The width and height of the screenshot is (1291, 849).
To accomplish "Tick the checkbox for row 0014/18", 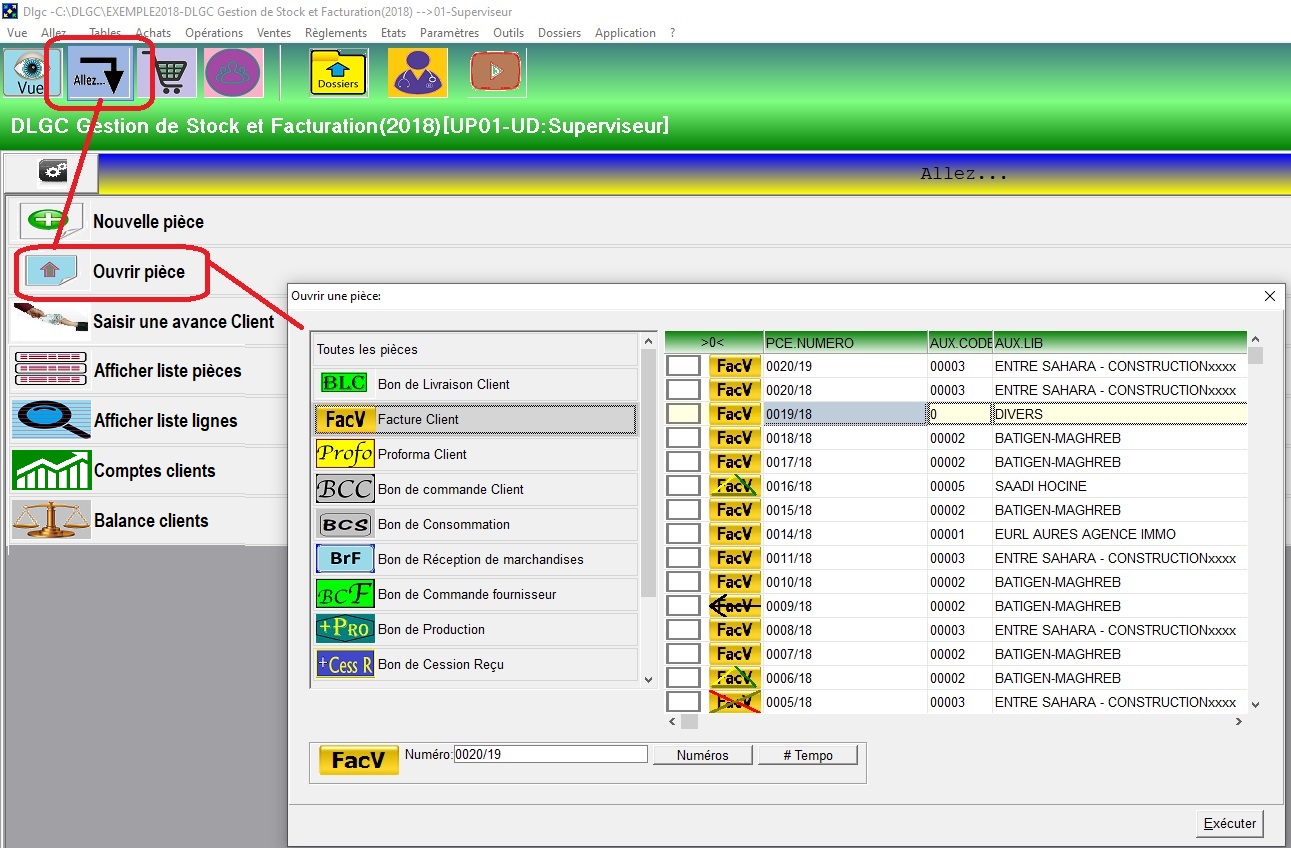I will (x=684, y=534).
